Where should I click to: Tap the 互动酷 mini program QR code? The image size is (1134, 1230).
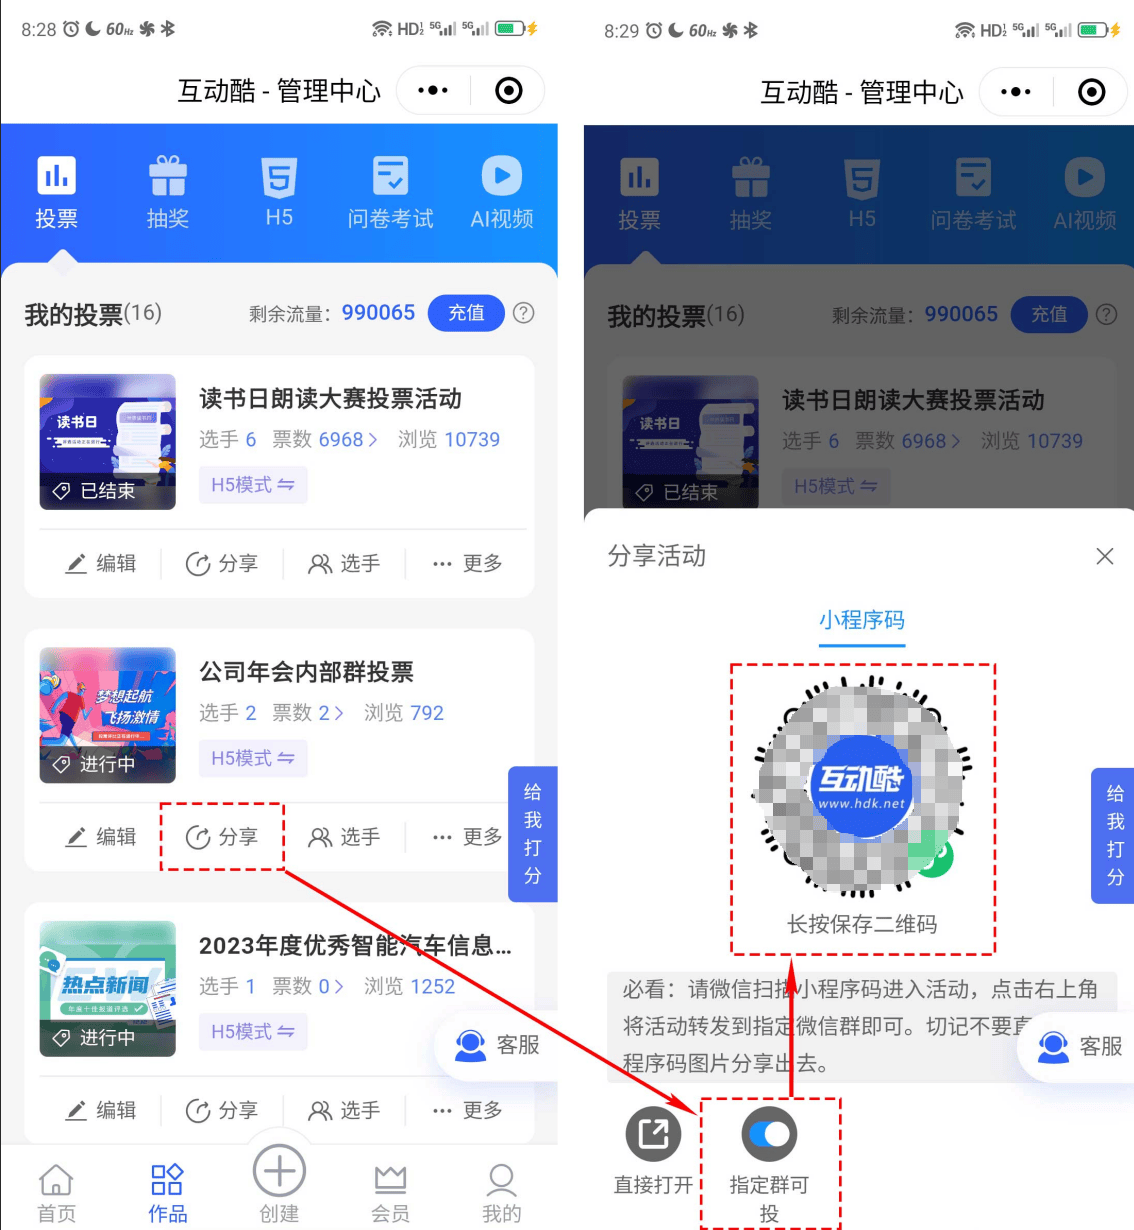tap(862, 785)
